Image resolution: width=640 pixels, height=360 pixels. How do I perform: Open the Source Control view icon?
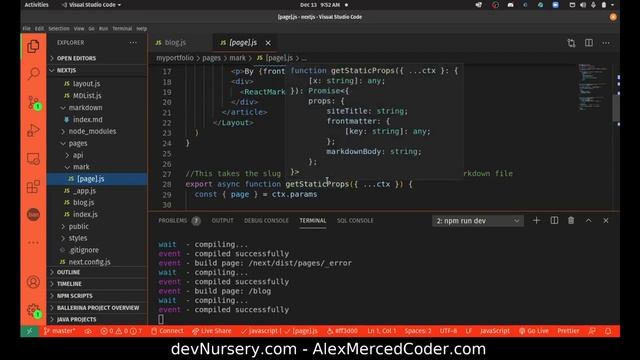tap(33, 102)
